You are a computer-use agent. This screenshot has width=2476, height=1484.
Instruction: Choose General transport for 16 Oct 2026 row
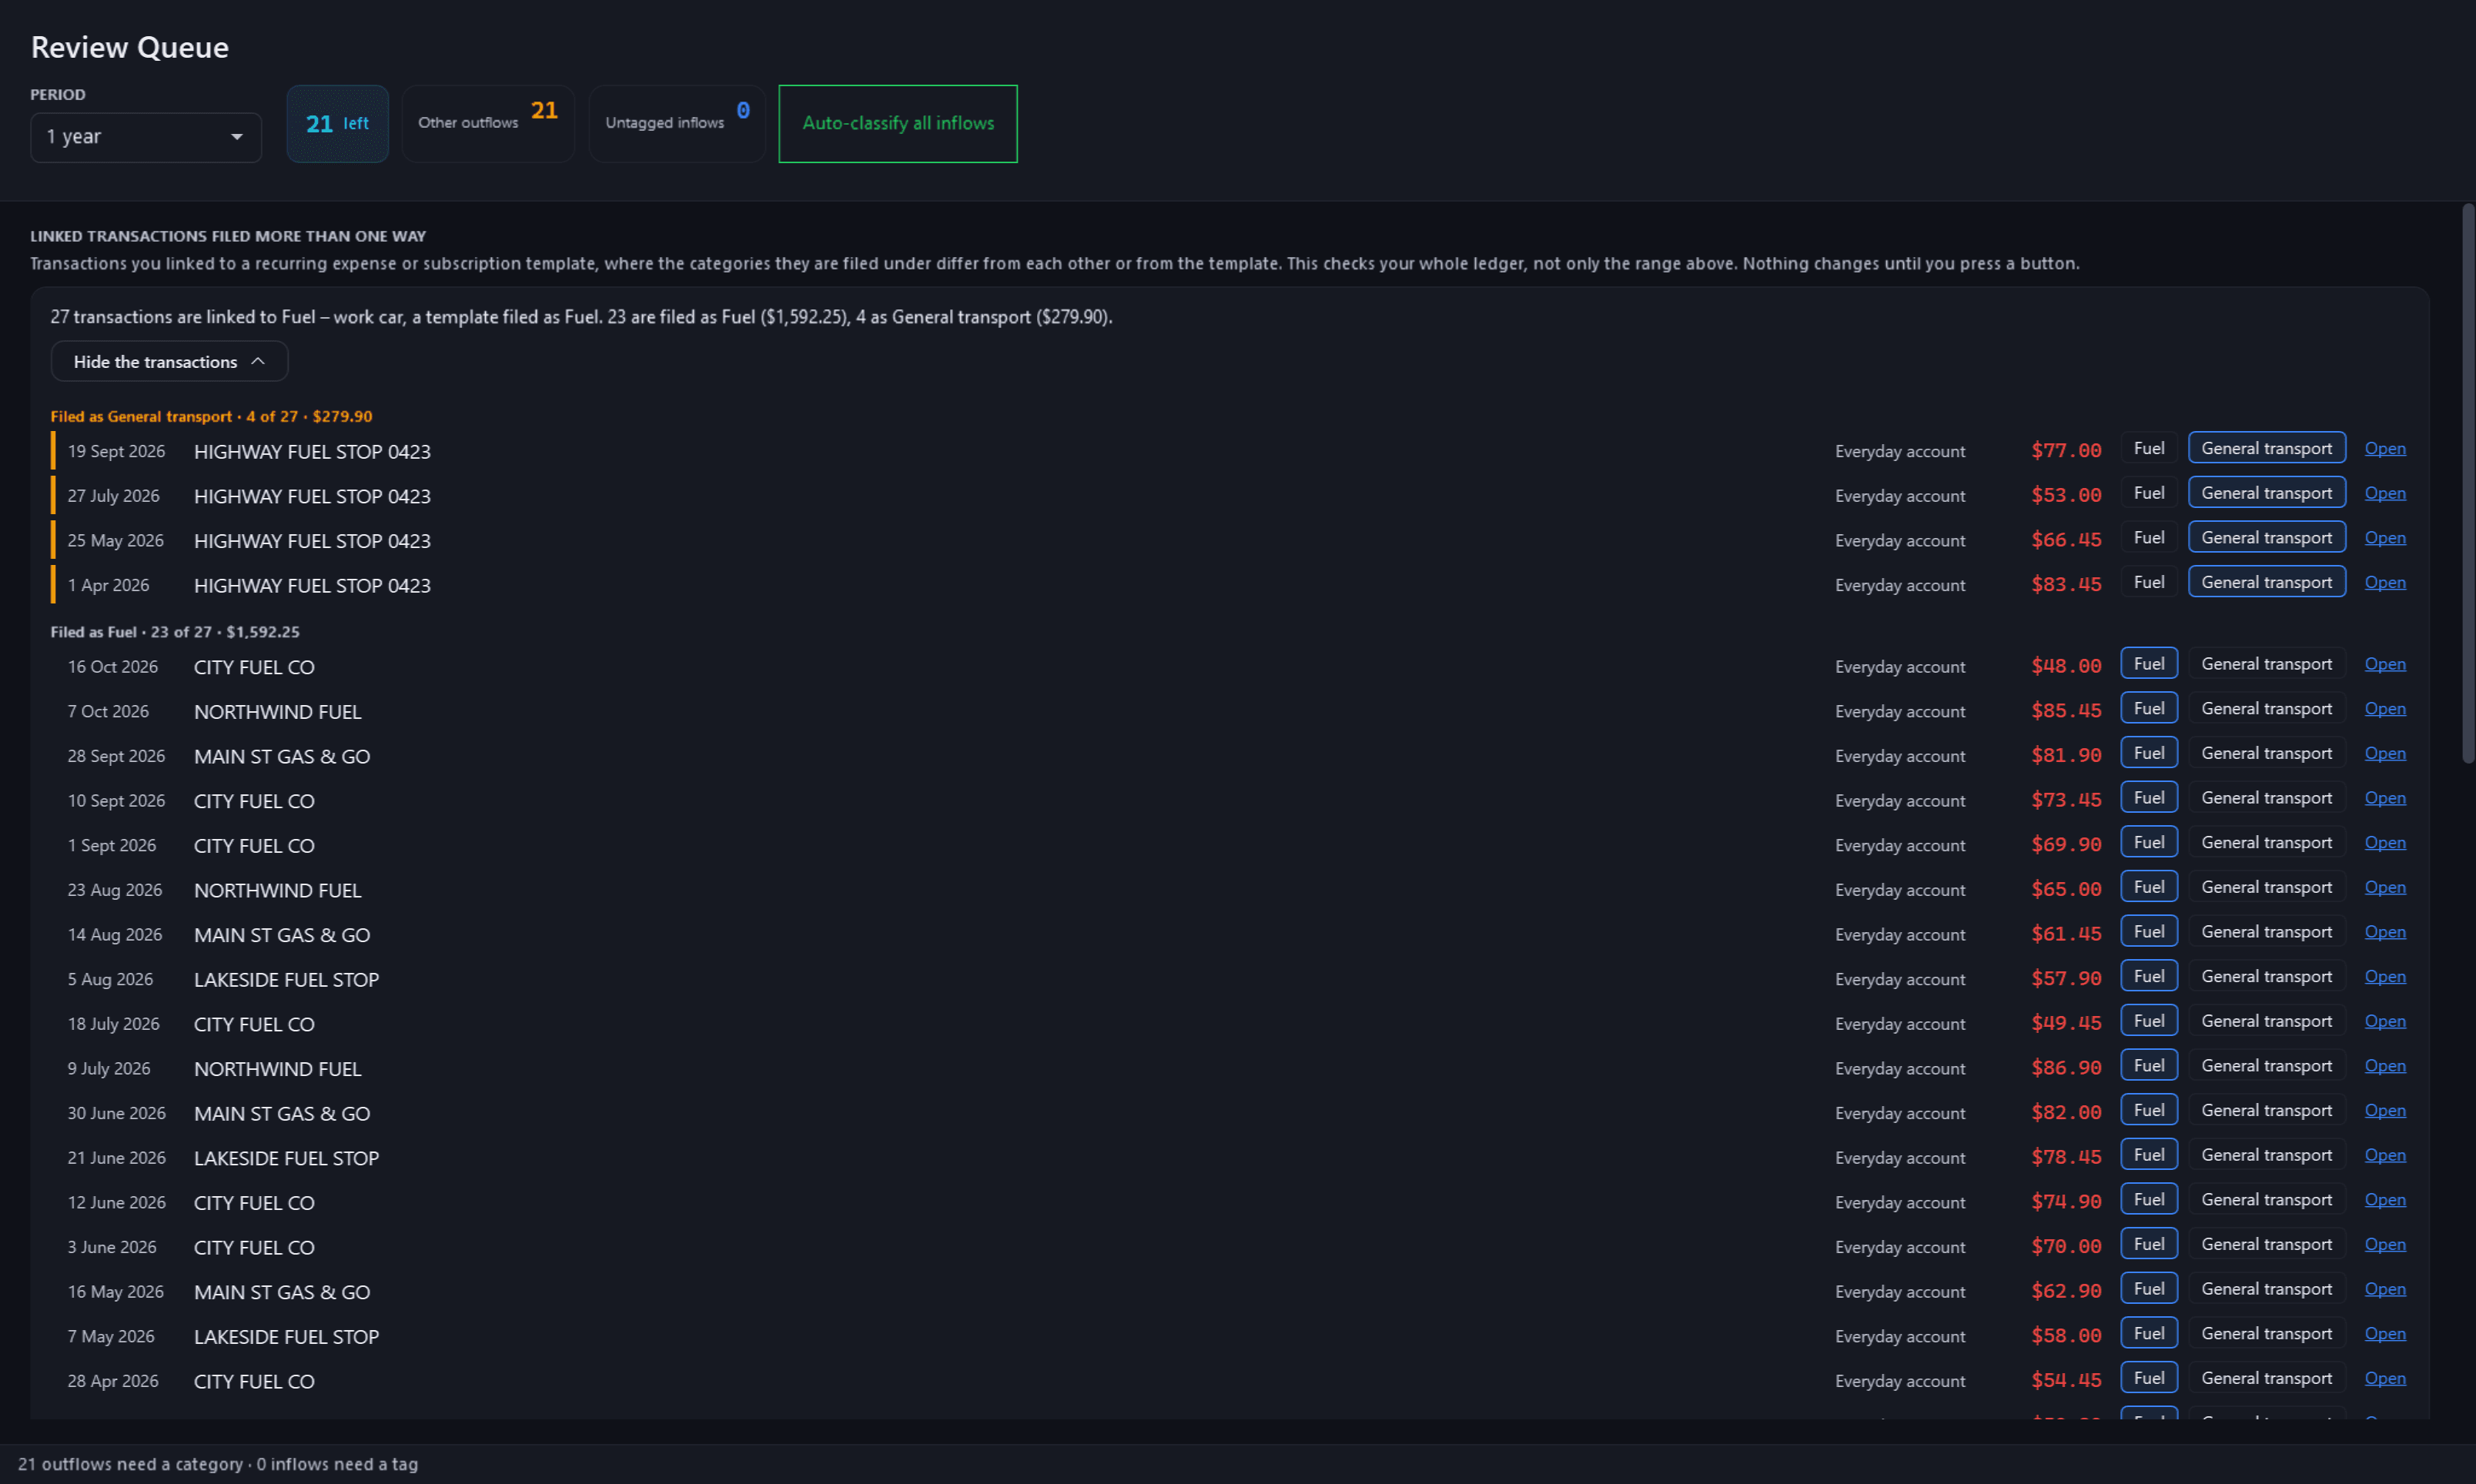click(x=2266, y=664)
